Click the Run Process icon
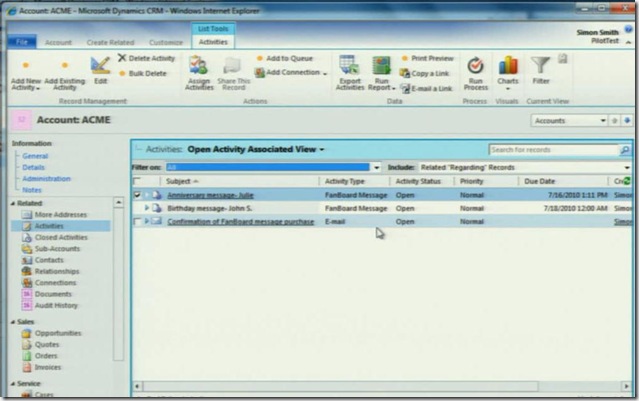This screenshot has height=401, width=639. click(475, 66)
